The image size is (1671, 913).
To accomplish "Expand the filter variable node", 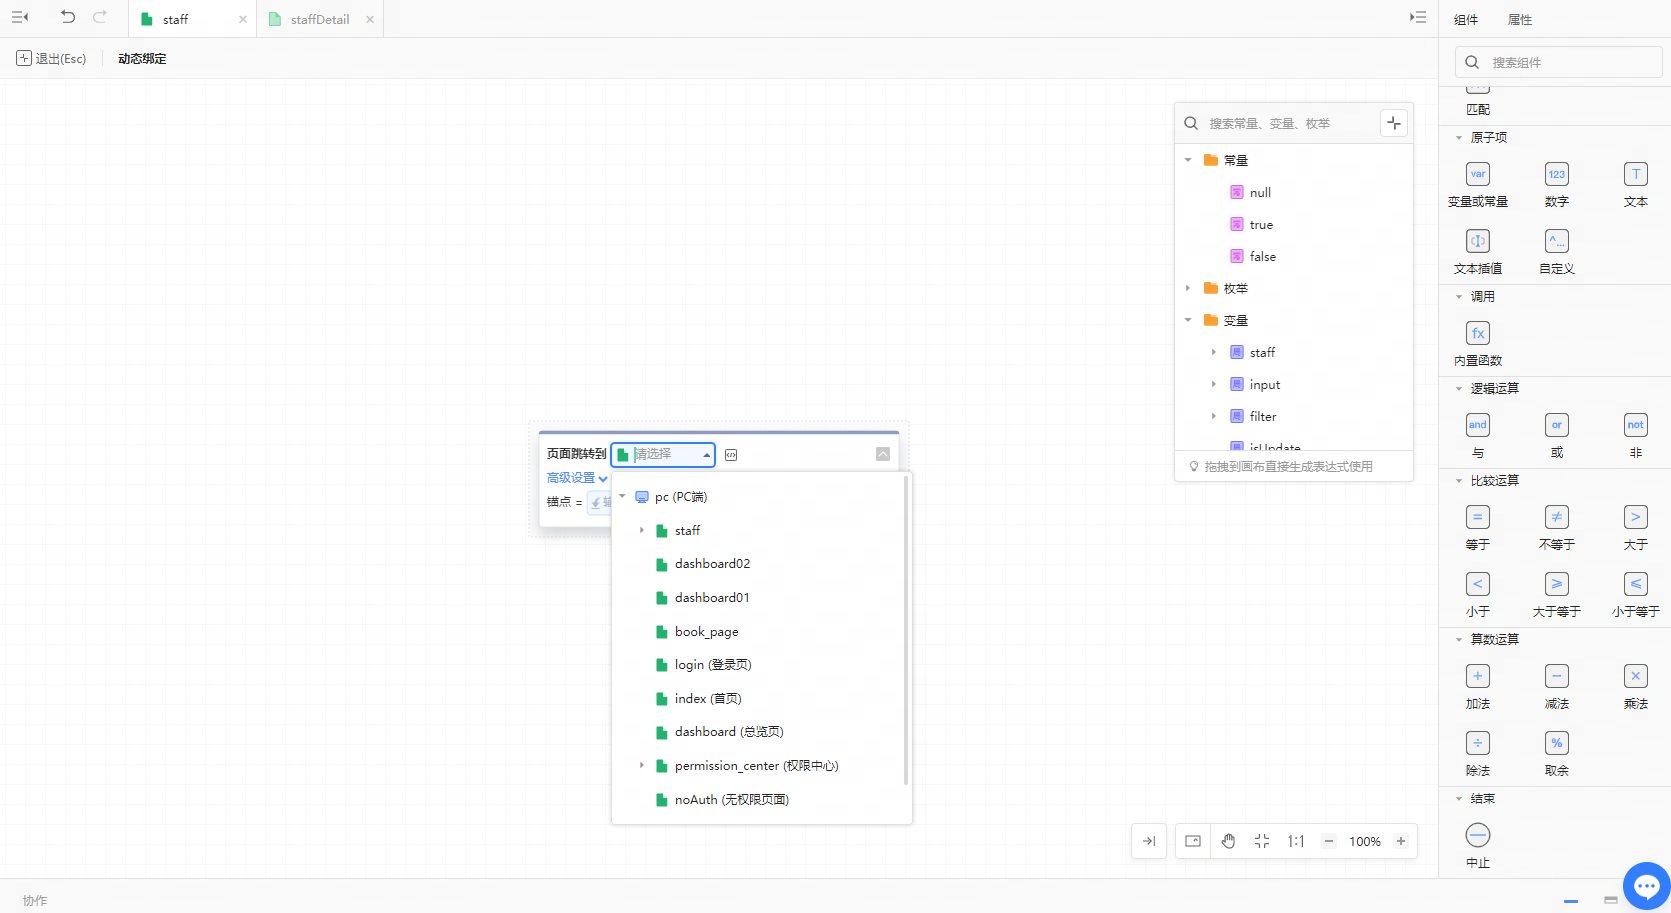I will [x=1214, y=416].
